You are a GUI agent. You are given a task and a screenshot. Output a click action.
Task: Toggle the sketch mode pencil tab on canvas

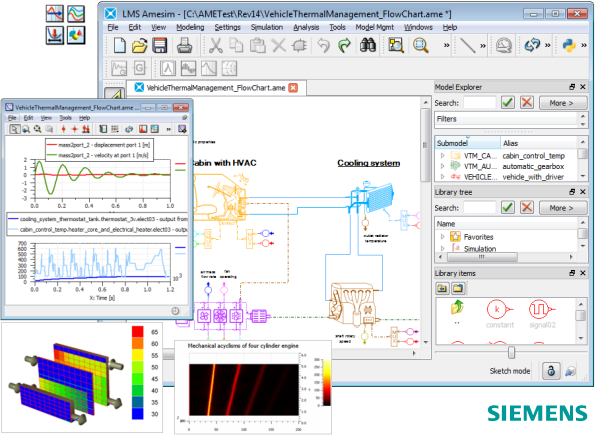point(114,93)
